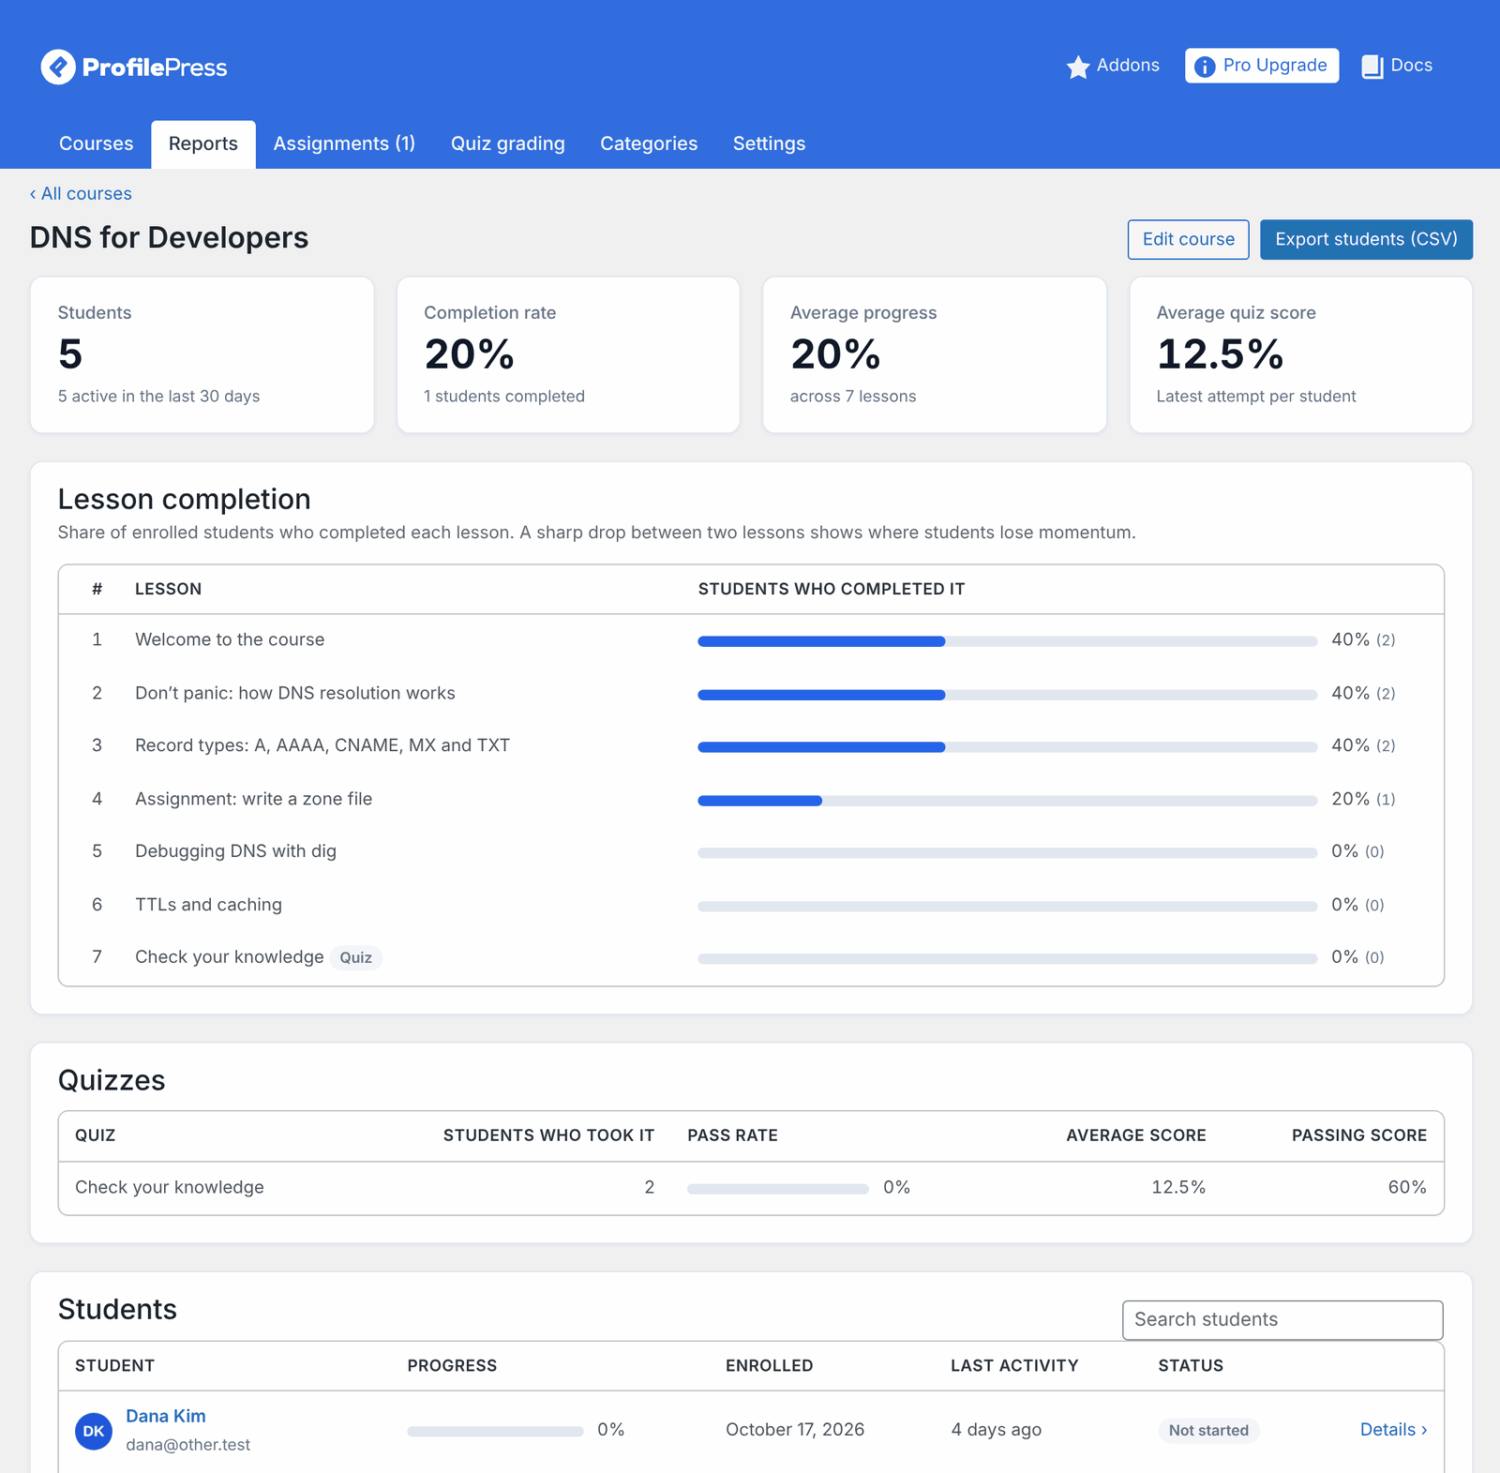The width and height of the screenshot is (1500, 1473).
Task: Click "dana@other.test" email
Action: coord(188,1445)
